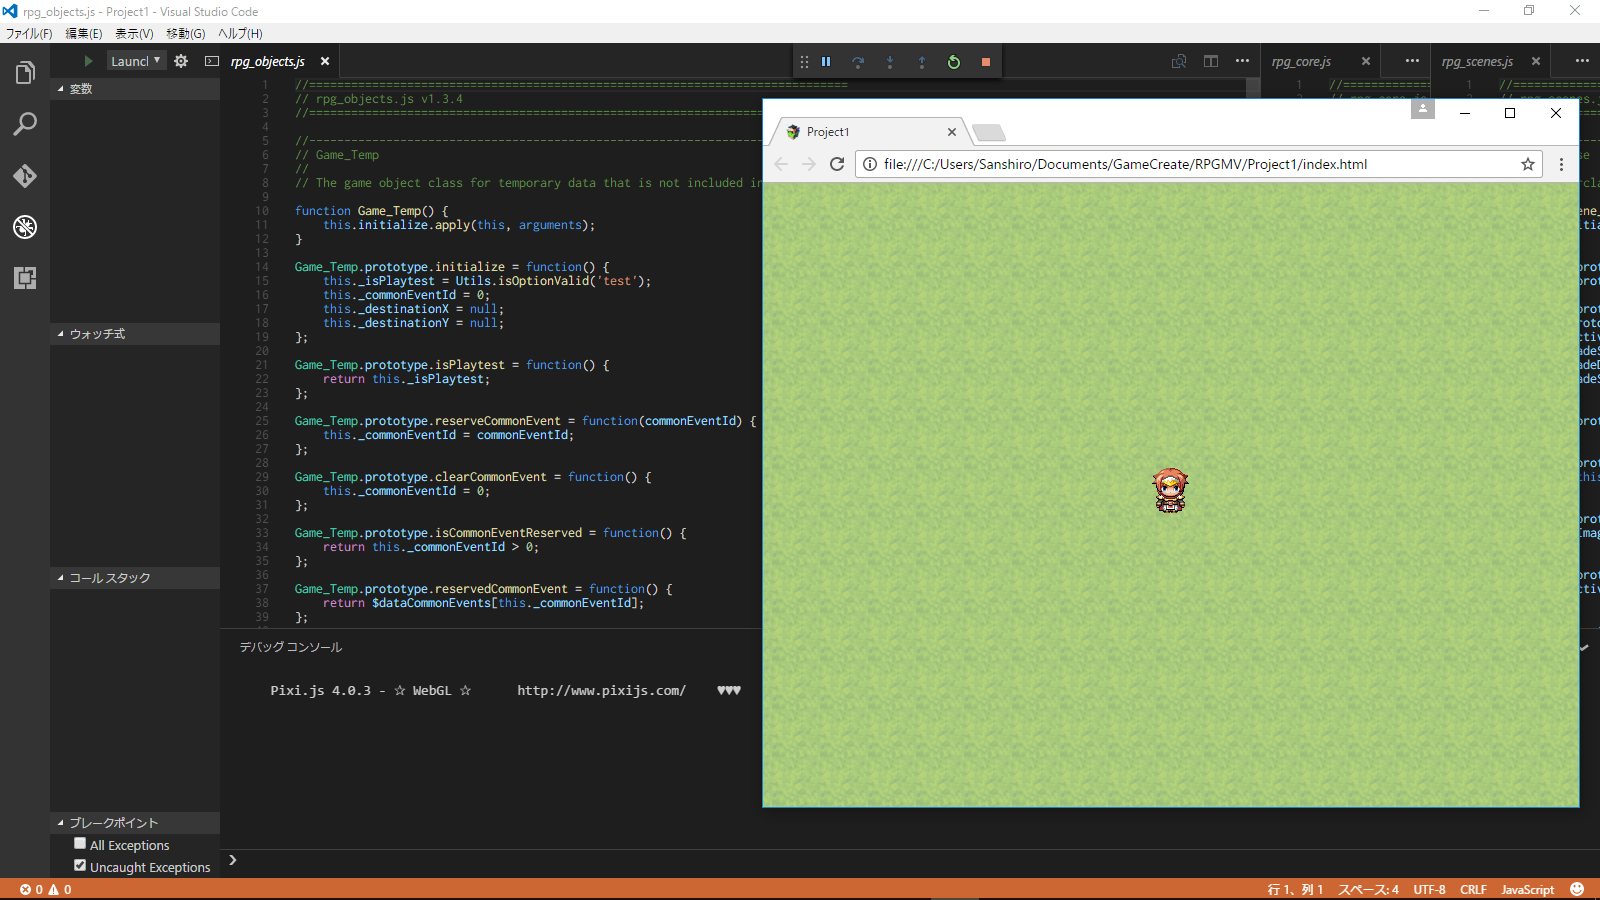Screen dimensions: 1600x900
Task: Open the launch configuration dropdown
Action: tap(135, 61)
